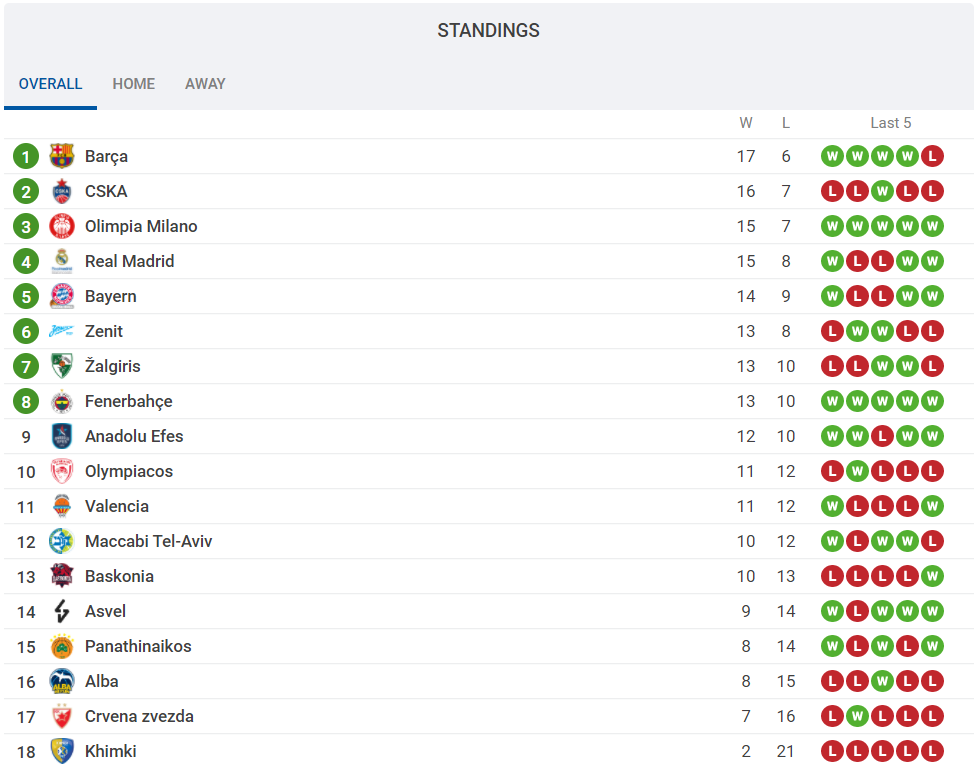Image resolution: width=976 pixels, height=776 pixels.
Task: Click Baskonia's latest win badge
Action: [x=932, y=576]
